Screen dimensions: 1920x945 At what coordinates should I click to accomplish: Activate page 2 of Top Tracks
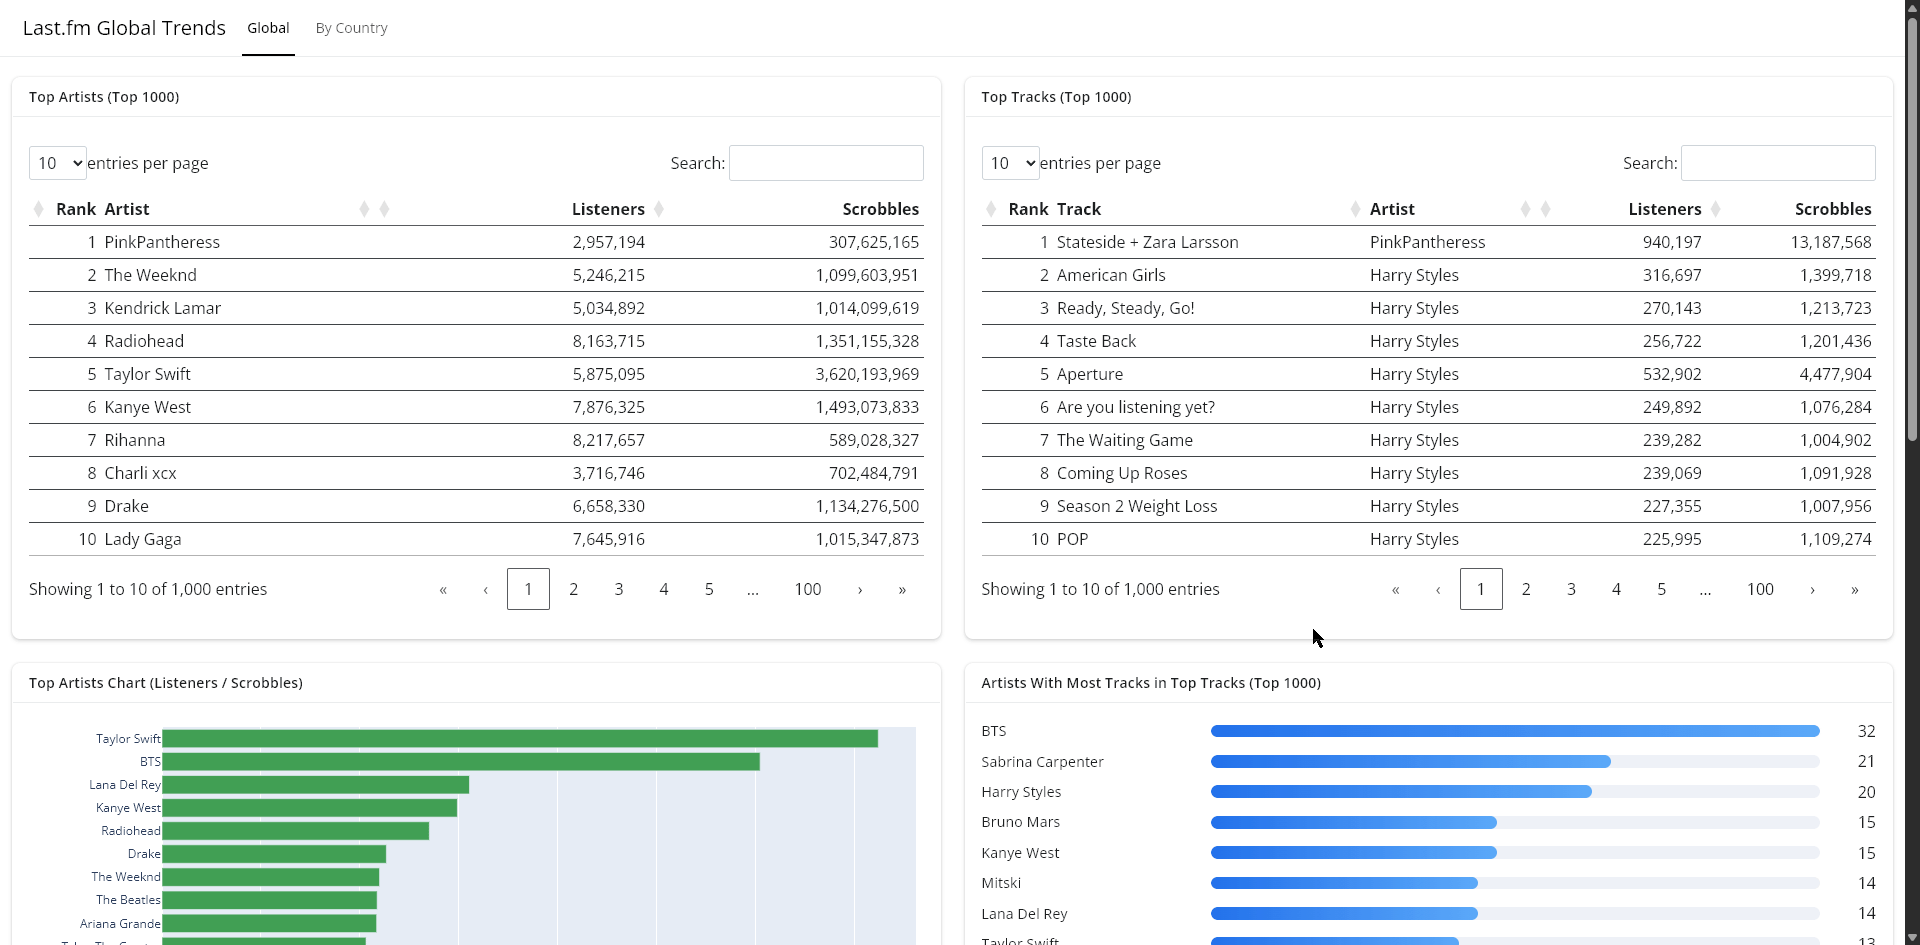pos(1526,589)
